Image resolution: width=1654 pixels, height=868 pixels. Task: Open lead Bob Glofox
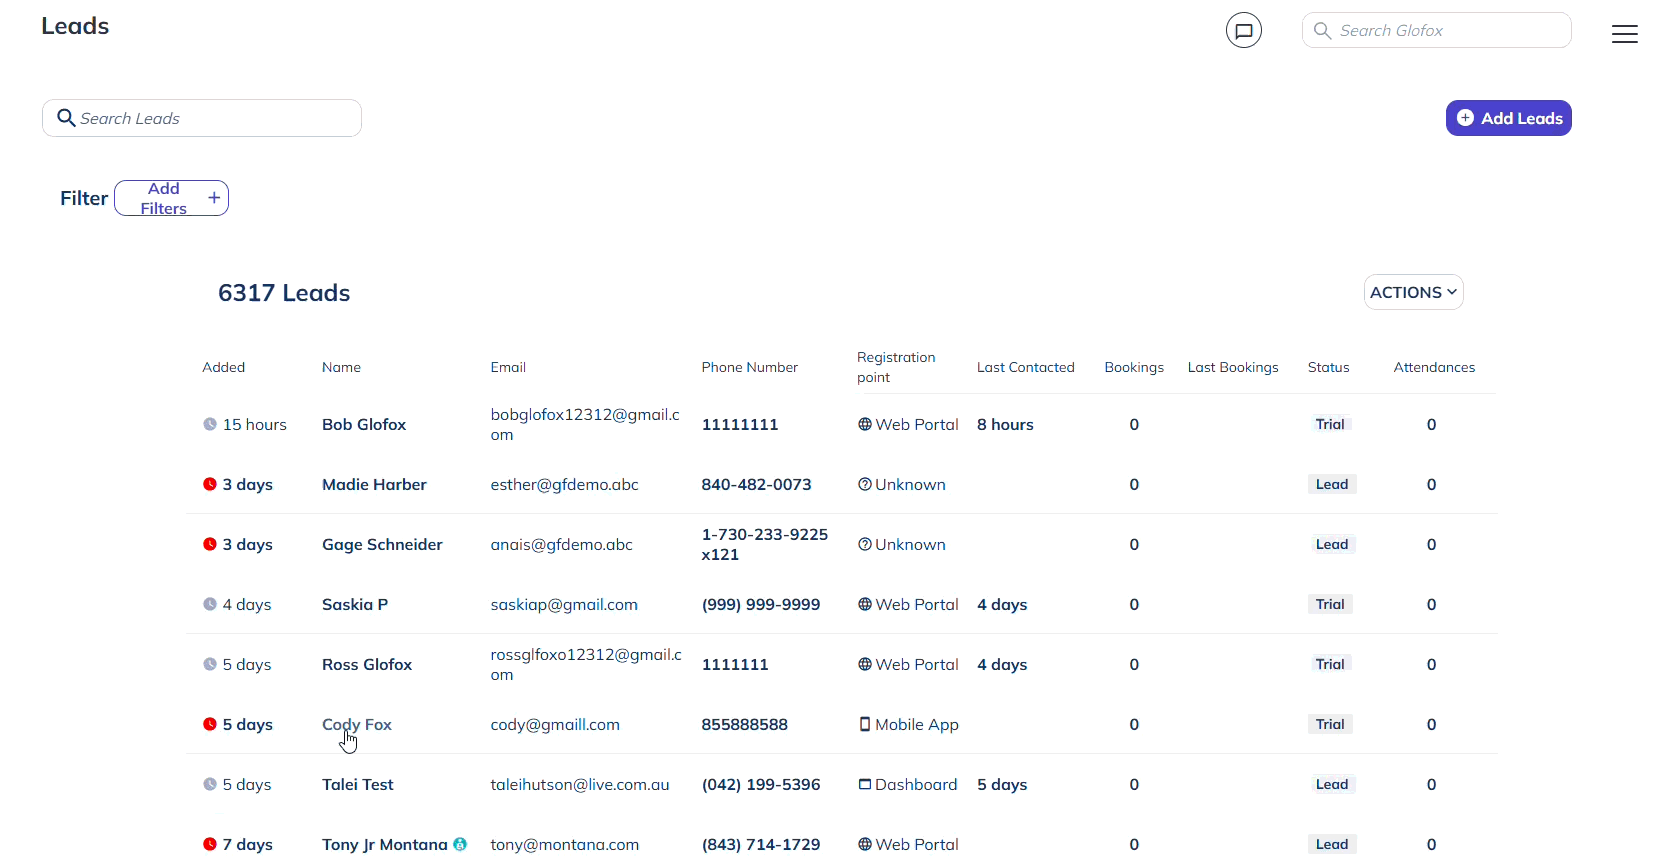point(364,424)
